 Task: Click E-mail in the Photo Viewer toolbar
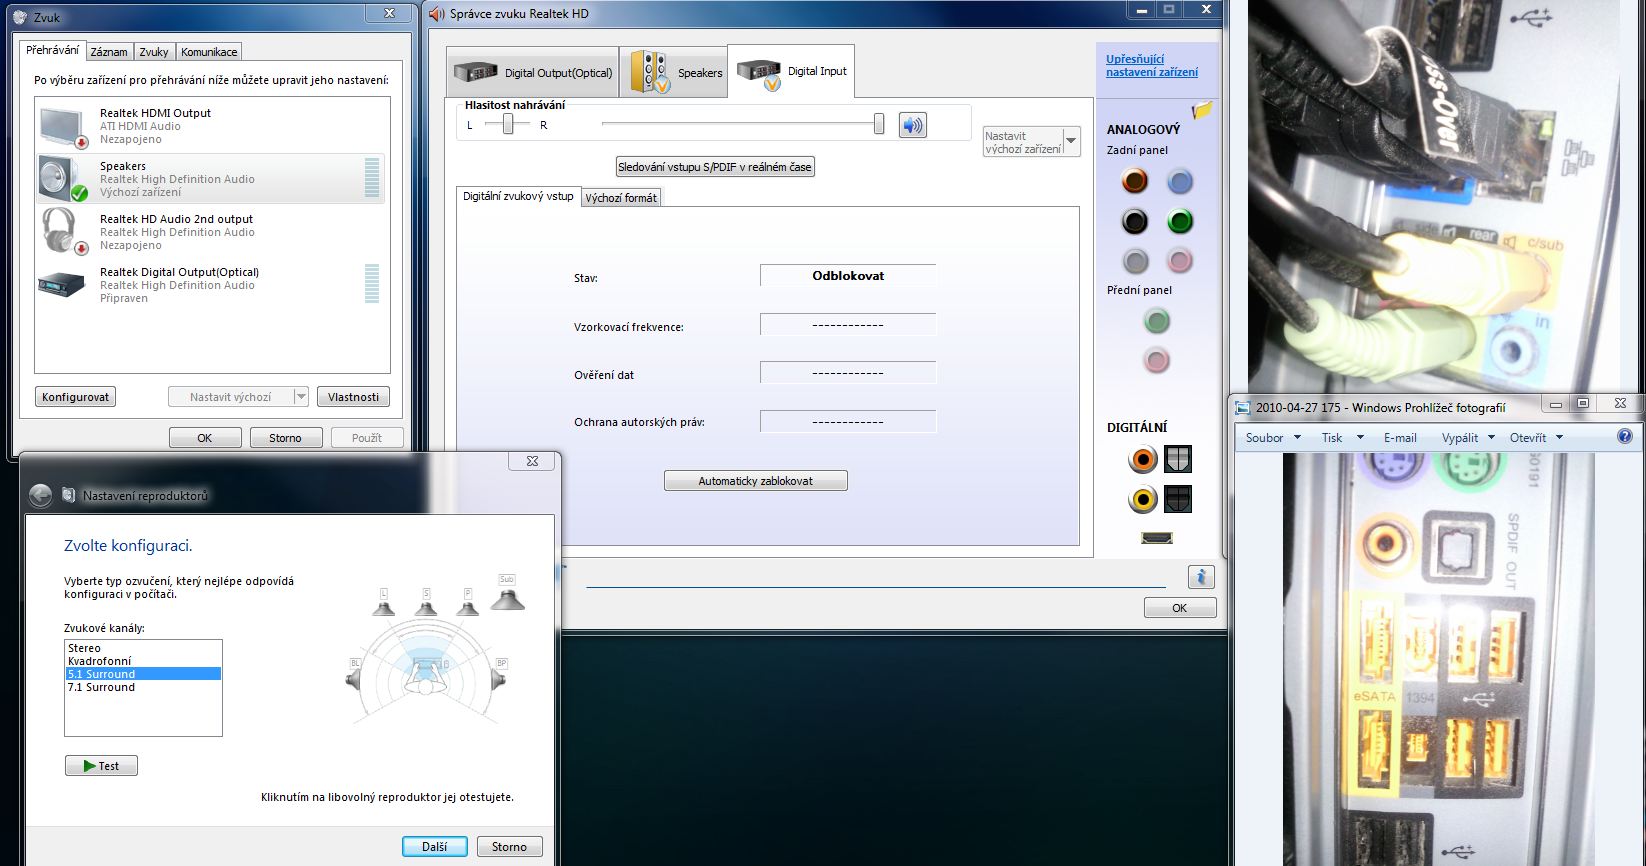coord(1400,437)
